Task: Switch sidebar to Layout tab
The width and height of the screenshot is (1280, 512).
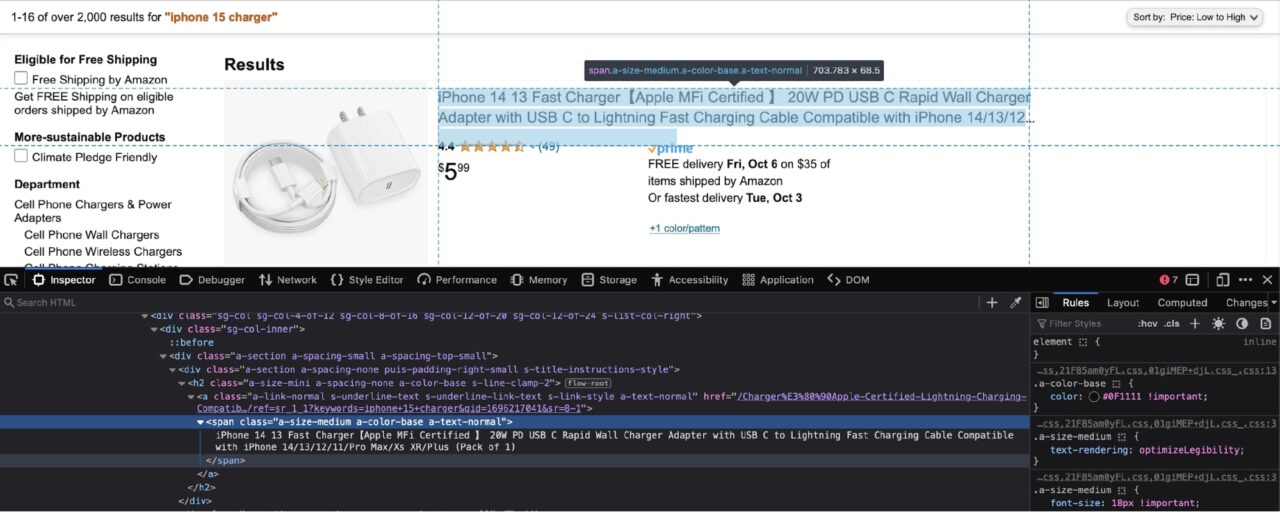Action: [x=1123, y=302]
